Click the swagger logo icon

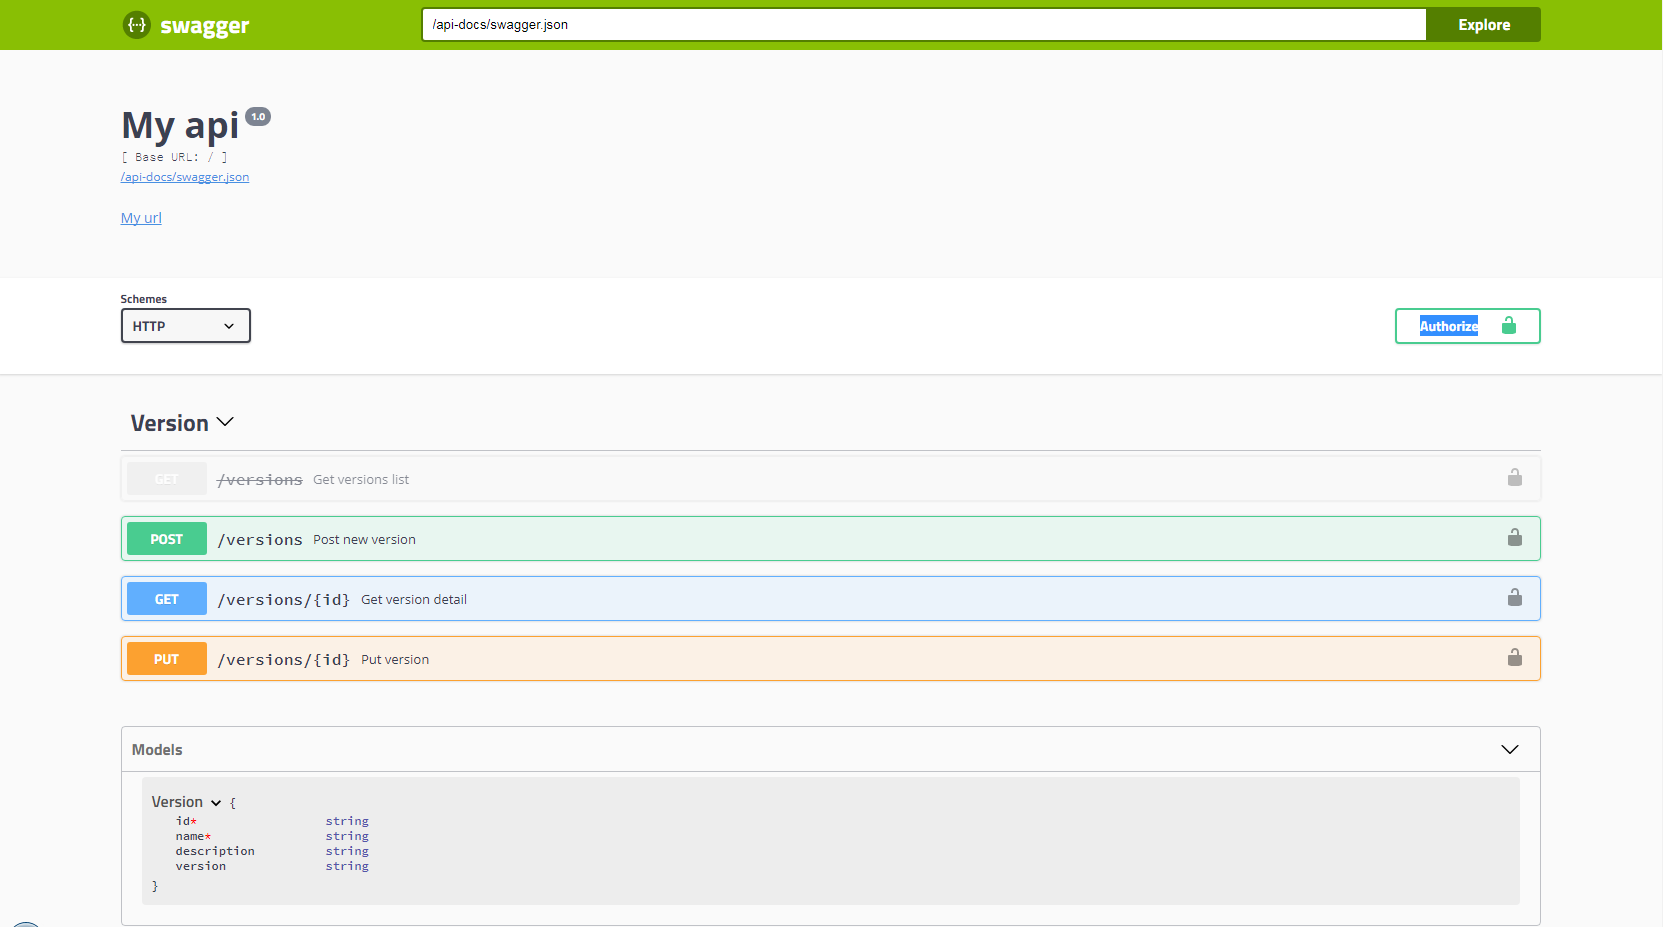pyautogui.click(x=137, y=24)
